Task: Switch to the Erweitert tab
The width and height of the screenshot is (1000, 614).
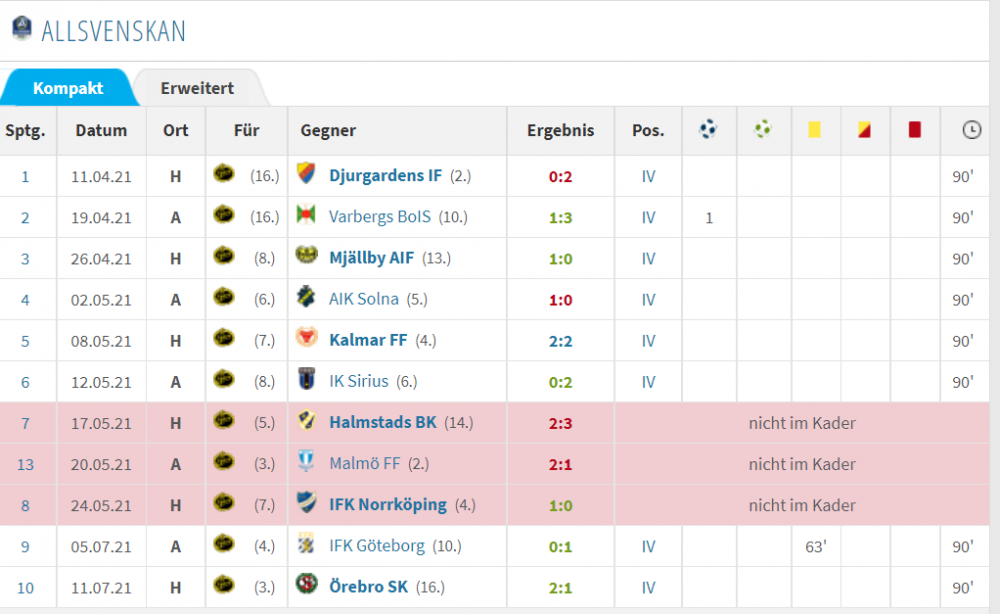Action: [197, 88]
